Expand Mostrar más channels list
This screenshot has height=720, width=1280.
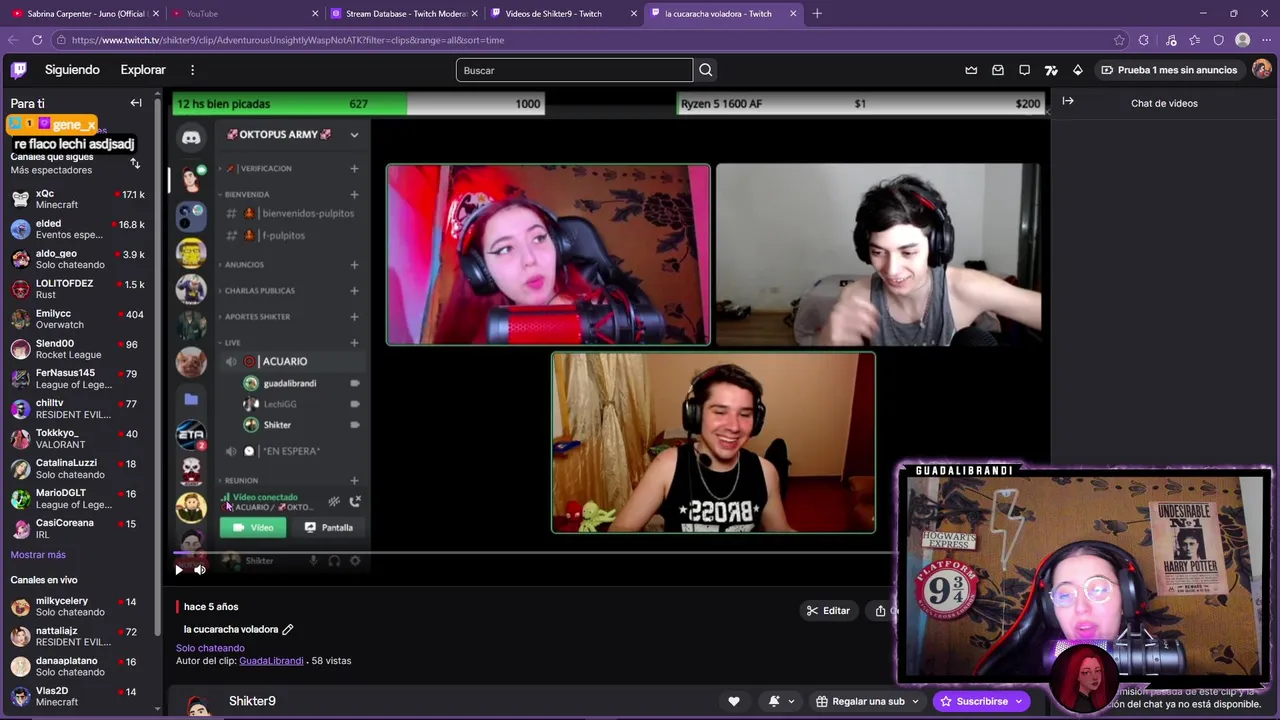tap(38, 555)
